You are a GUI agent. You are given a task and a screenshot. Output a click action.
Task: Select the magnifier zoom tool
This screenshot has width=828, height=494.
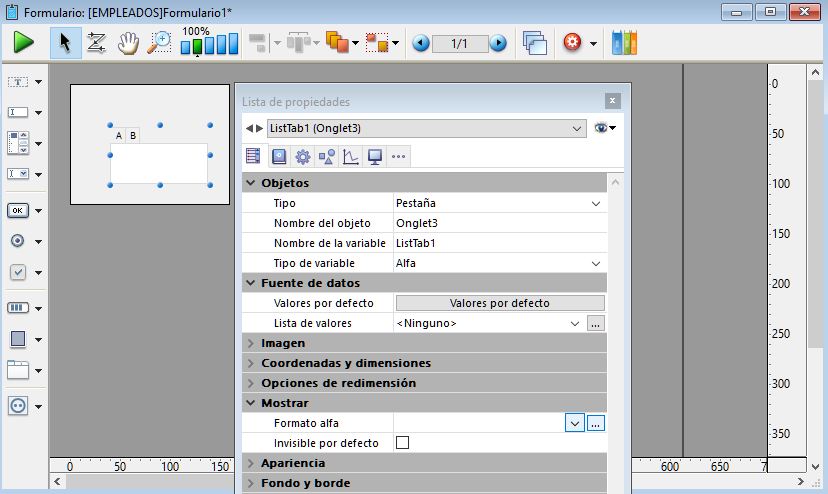pos(159,43)
